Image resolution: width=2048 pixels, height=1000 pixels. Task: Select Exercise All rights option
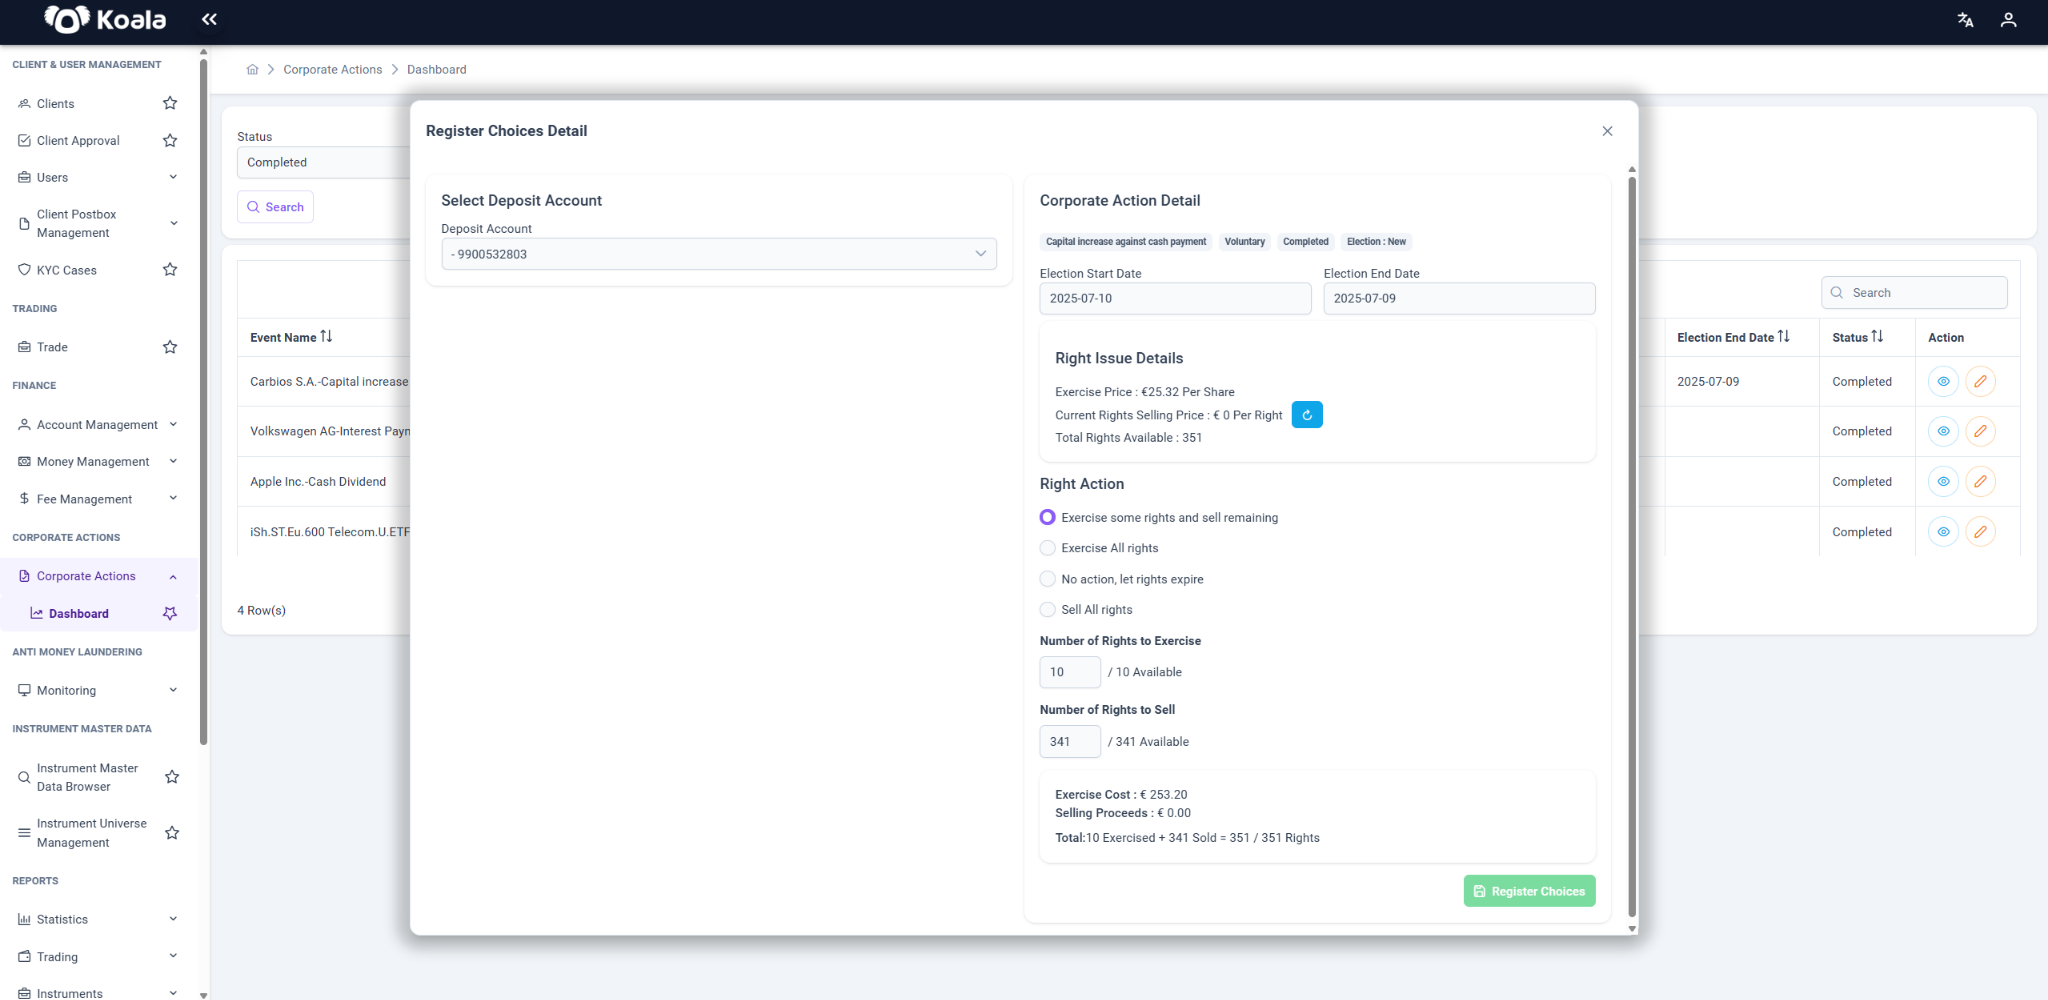click(x=1047, y=548)
